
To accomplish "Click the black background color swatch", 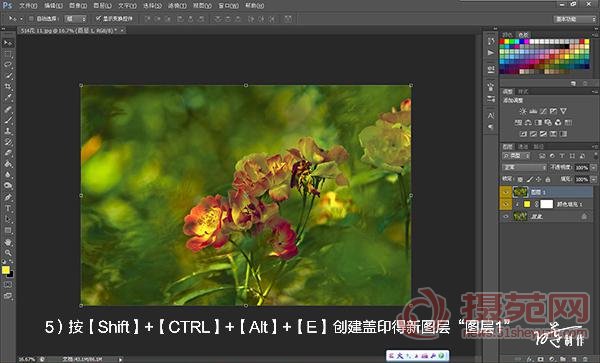I will [x=11, y=274].
